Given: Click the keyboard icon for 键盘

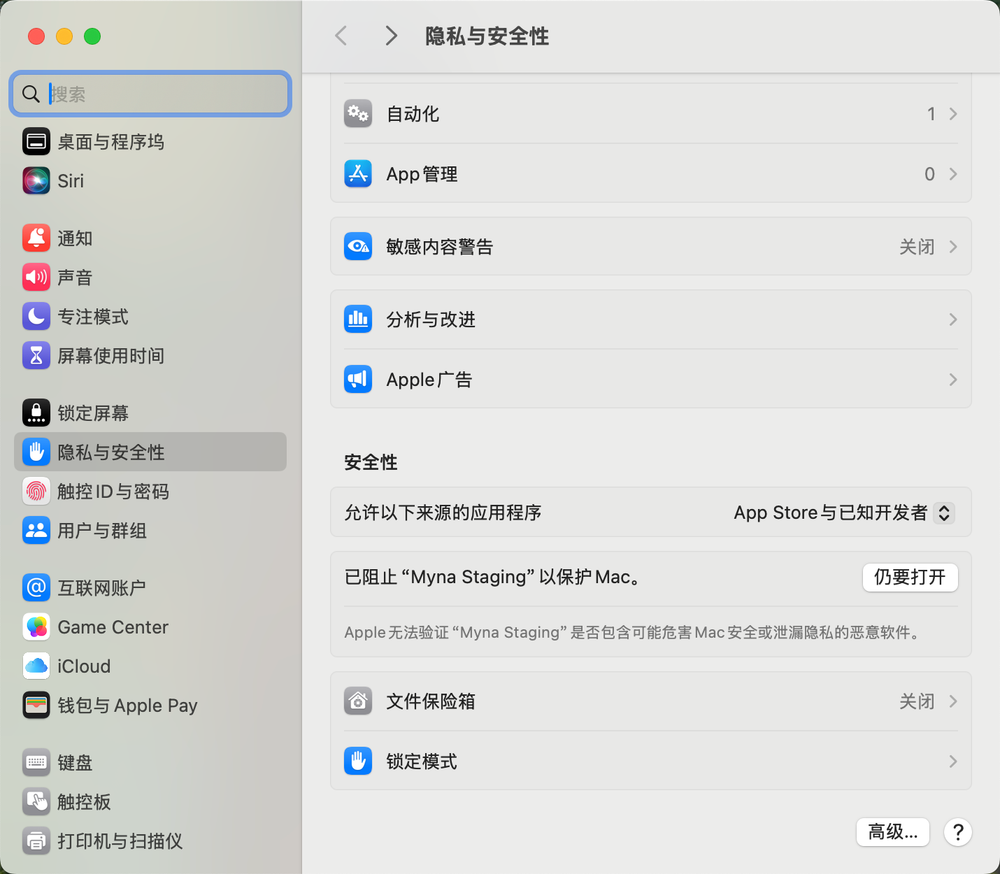Looking at the screenshot, I should pos(36,762).
